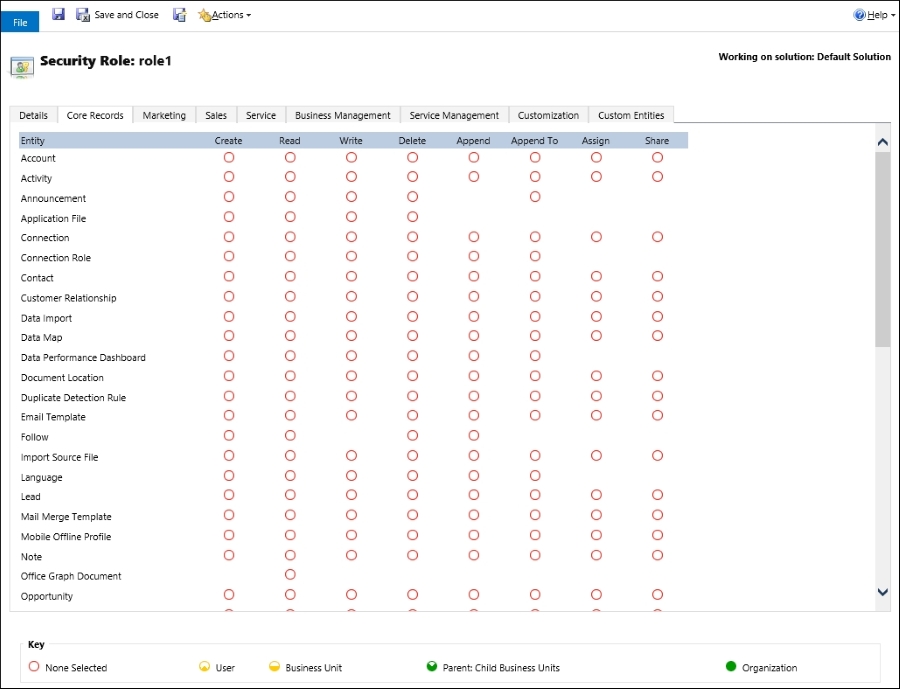Toggle Note Assign privilege circle
The height and width of the screenshot is (689, 900).
[596, 555]
